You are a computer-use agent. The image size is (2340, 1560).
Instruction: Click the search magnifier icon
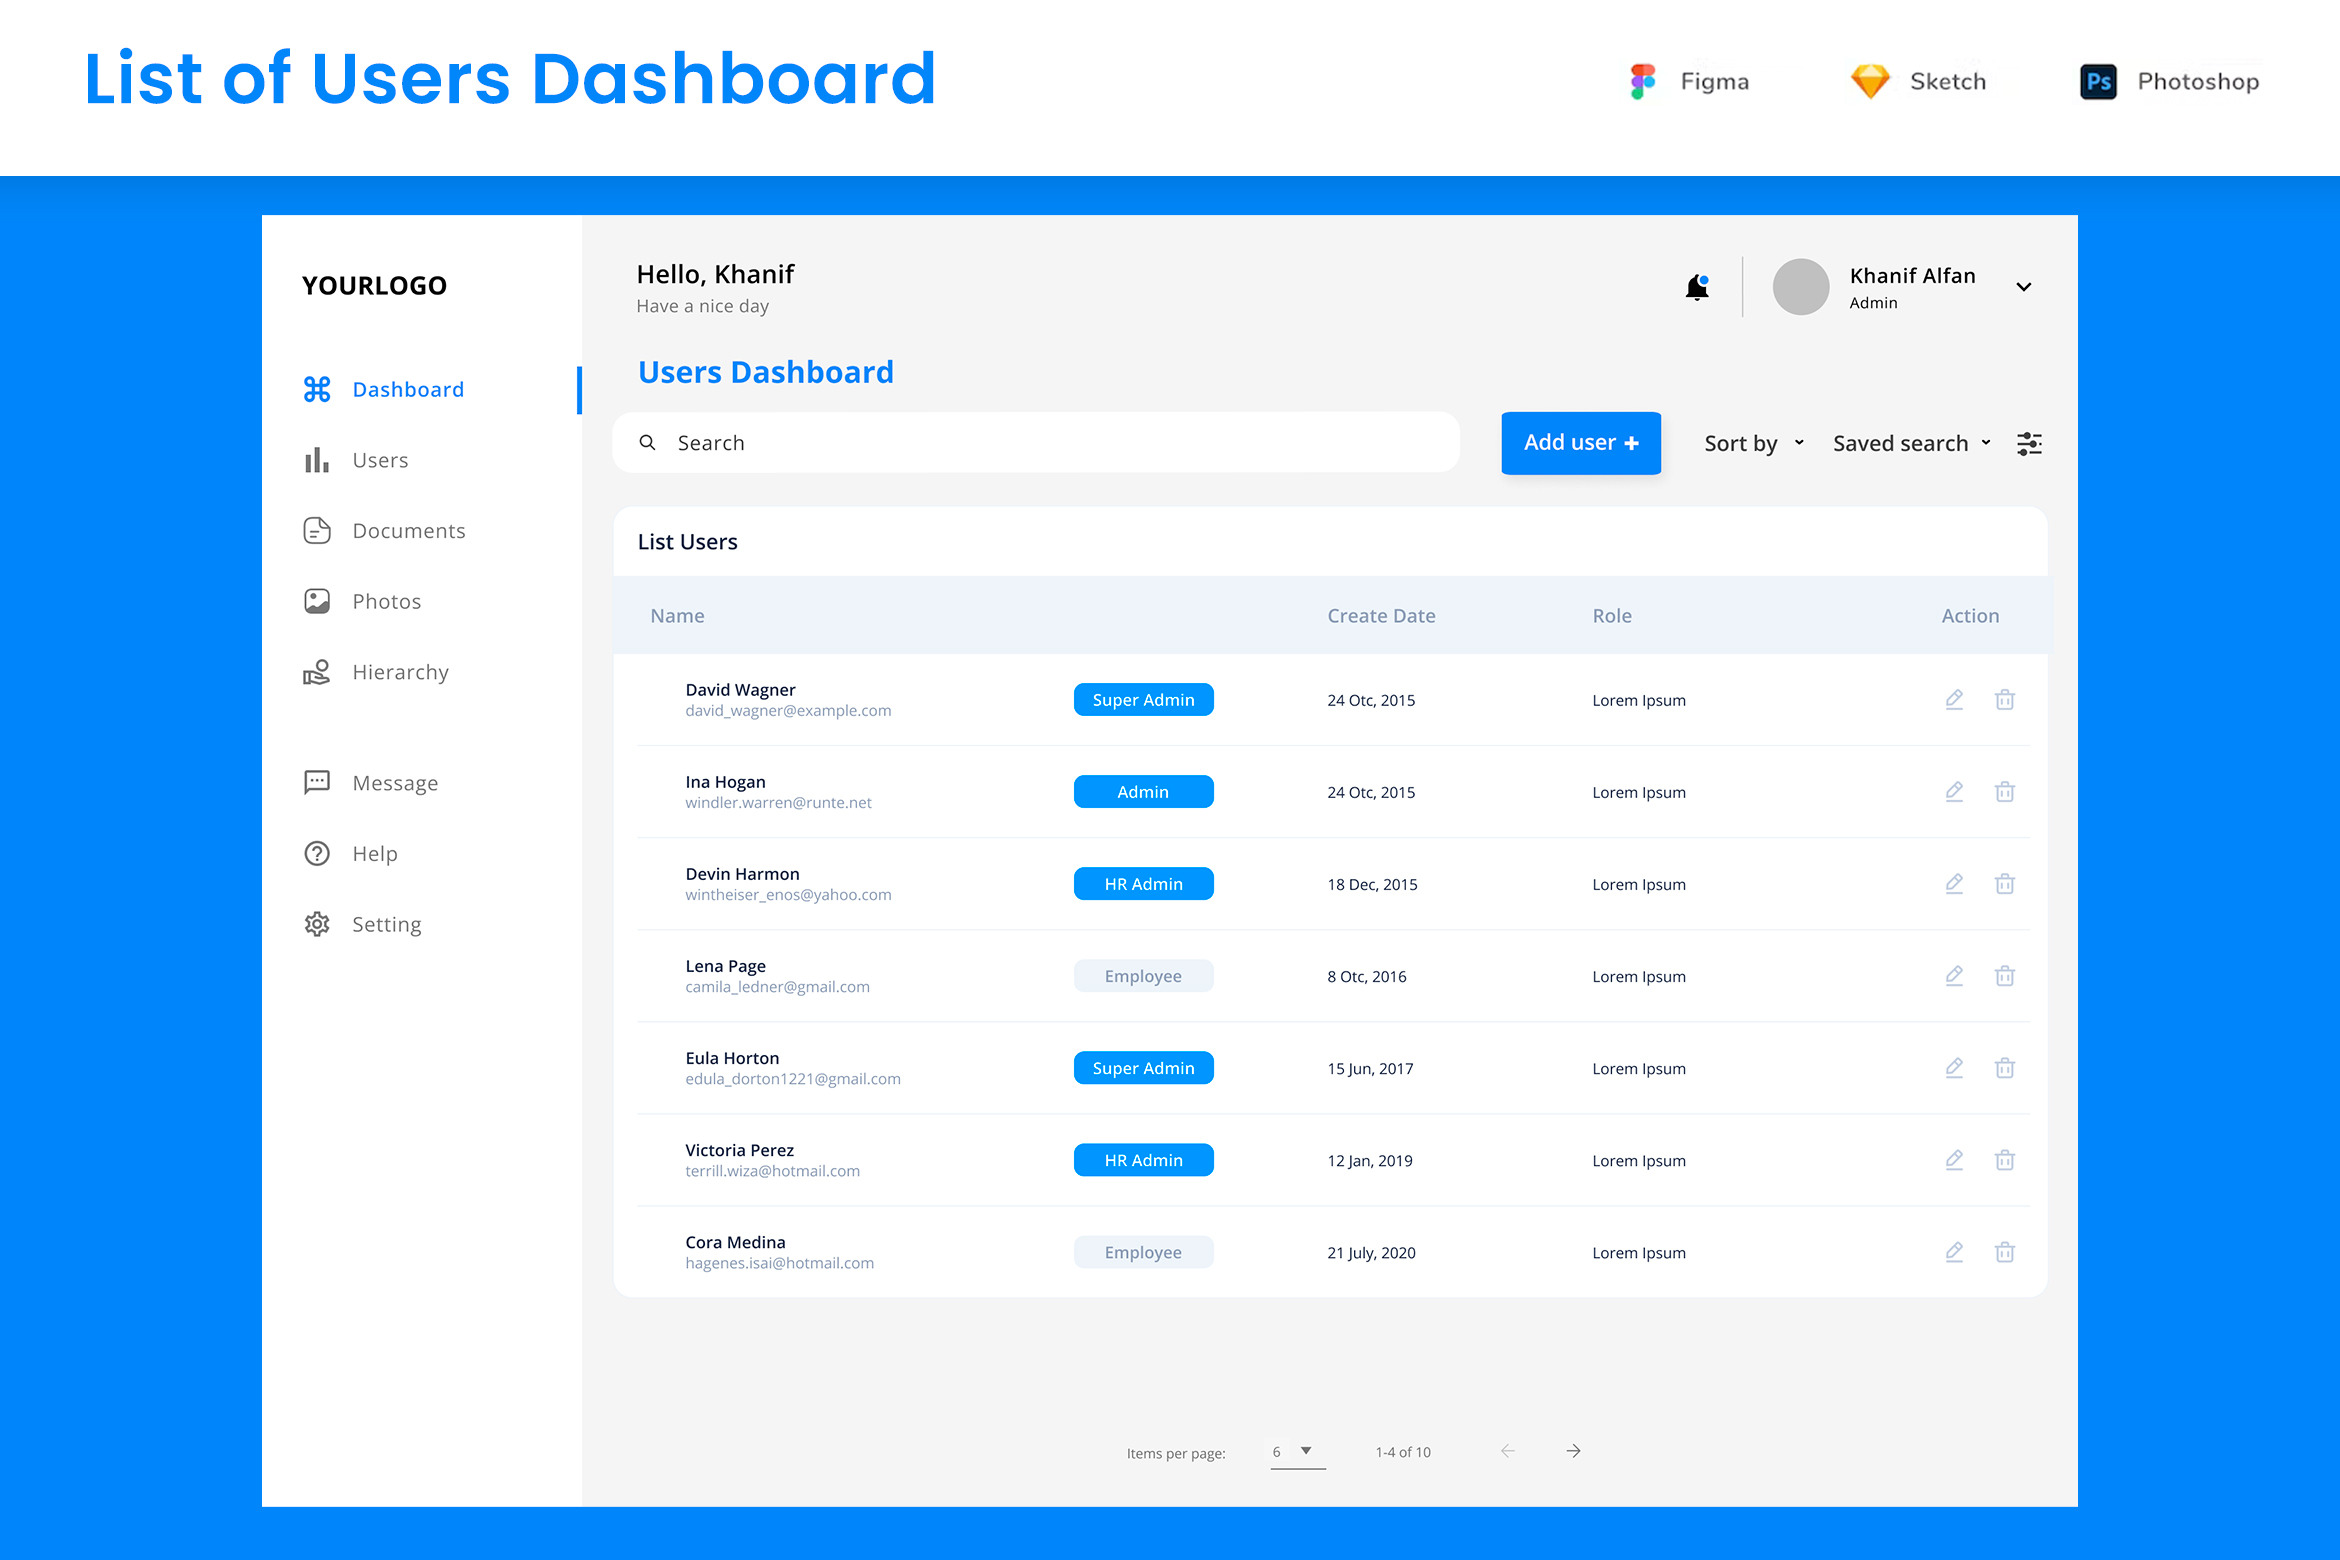click(x=648, y=443)
